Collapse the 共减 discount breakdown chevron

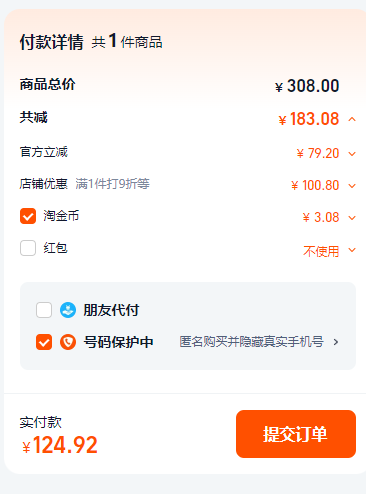pos(352,119)
